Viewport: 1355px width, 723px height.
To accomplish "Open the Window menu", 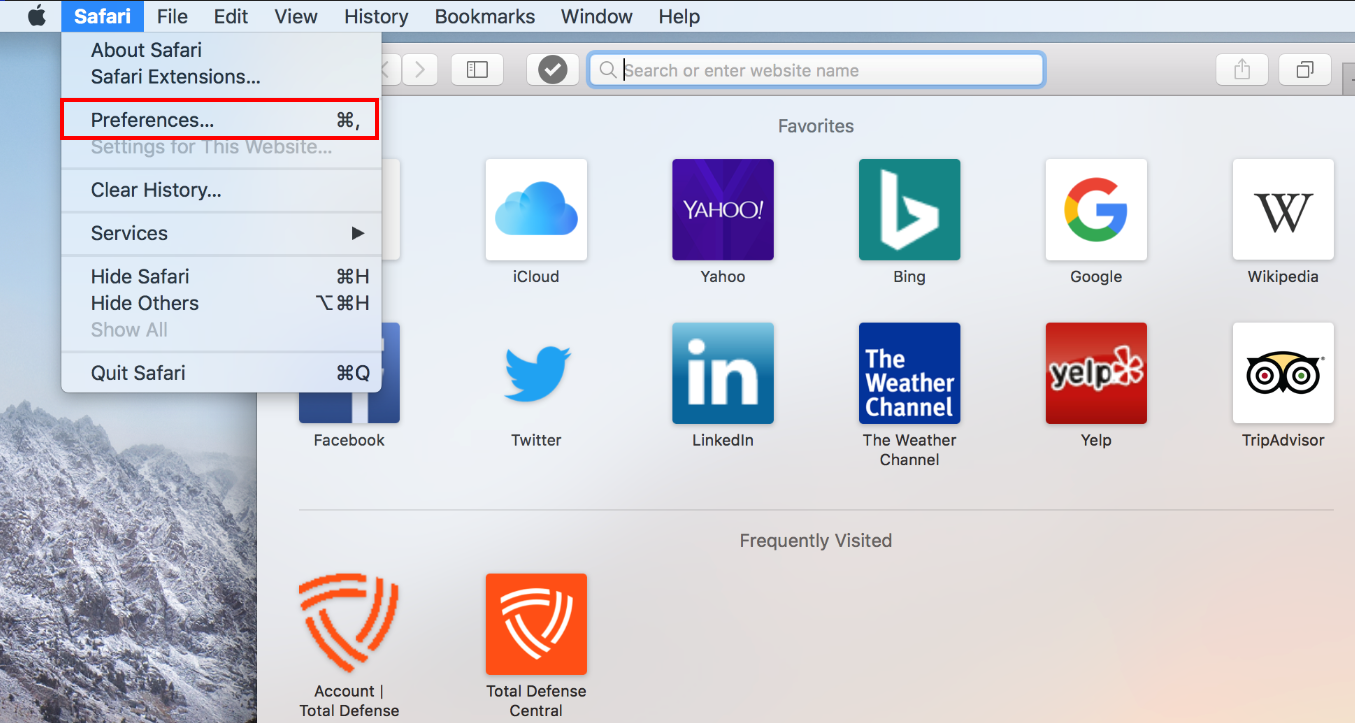I will [x=597, y=16].
